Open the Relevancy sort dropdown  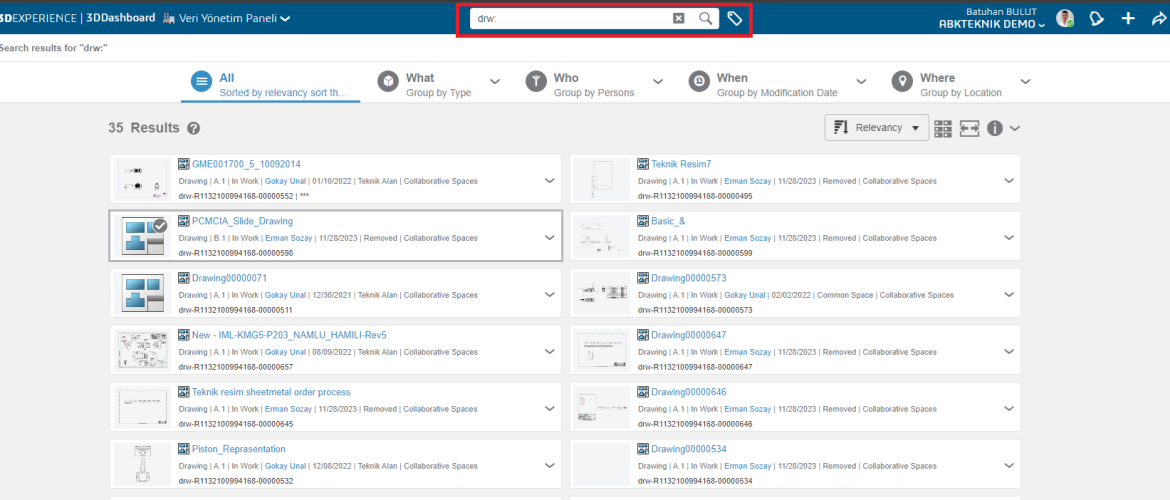pyautogui.click(x=877, y=128)
